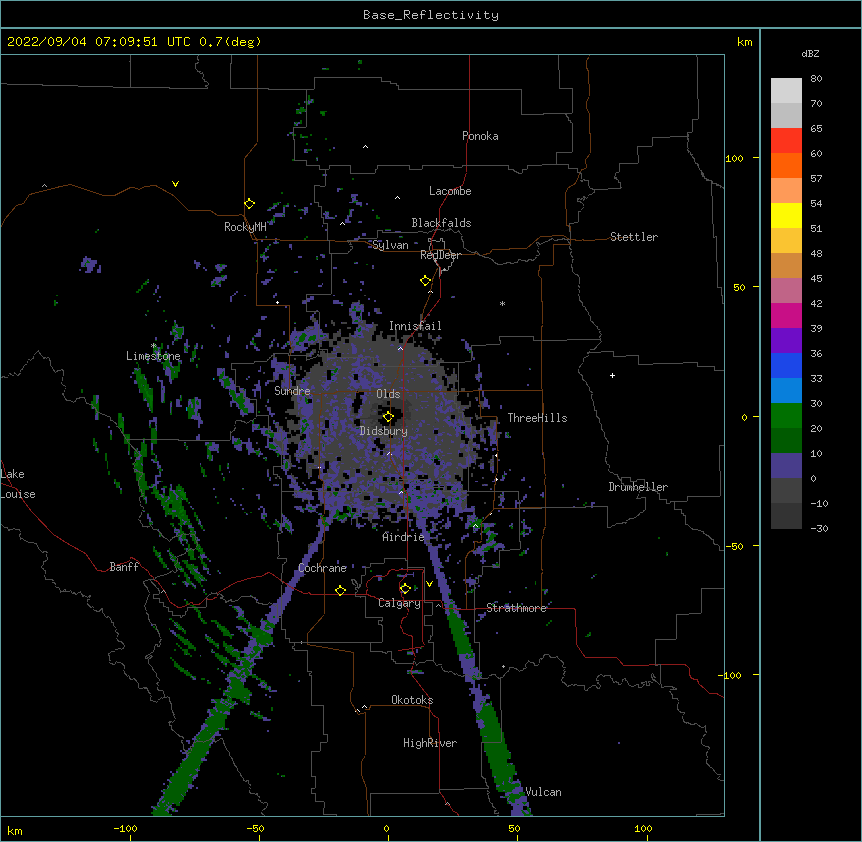Click the yellow V marker in the northwest area
This screenshot has width=862, height=842.
[175, 184]
